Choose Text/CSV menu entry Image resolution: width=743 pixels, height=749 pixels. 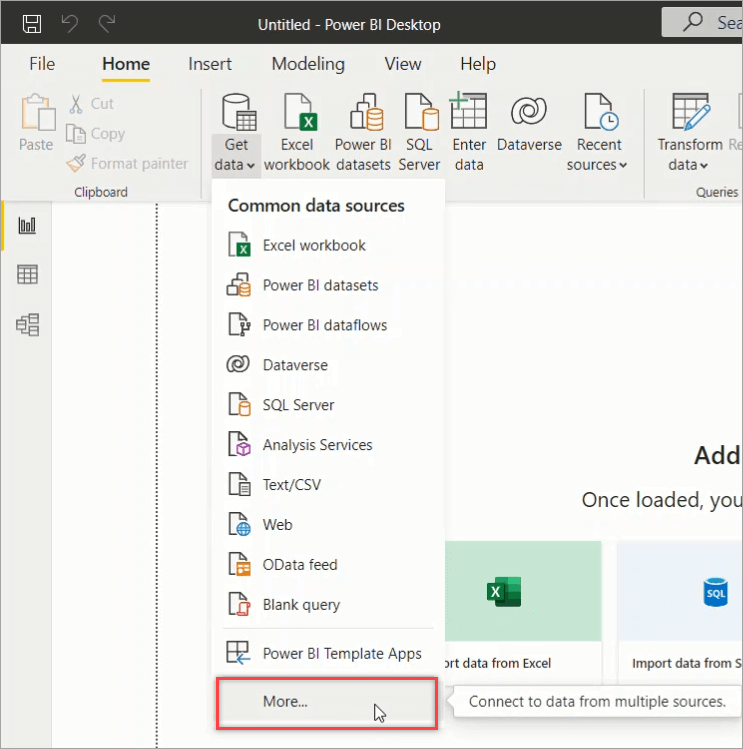(328, 484)
